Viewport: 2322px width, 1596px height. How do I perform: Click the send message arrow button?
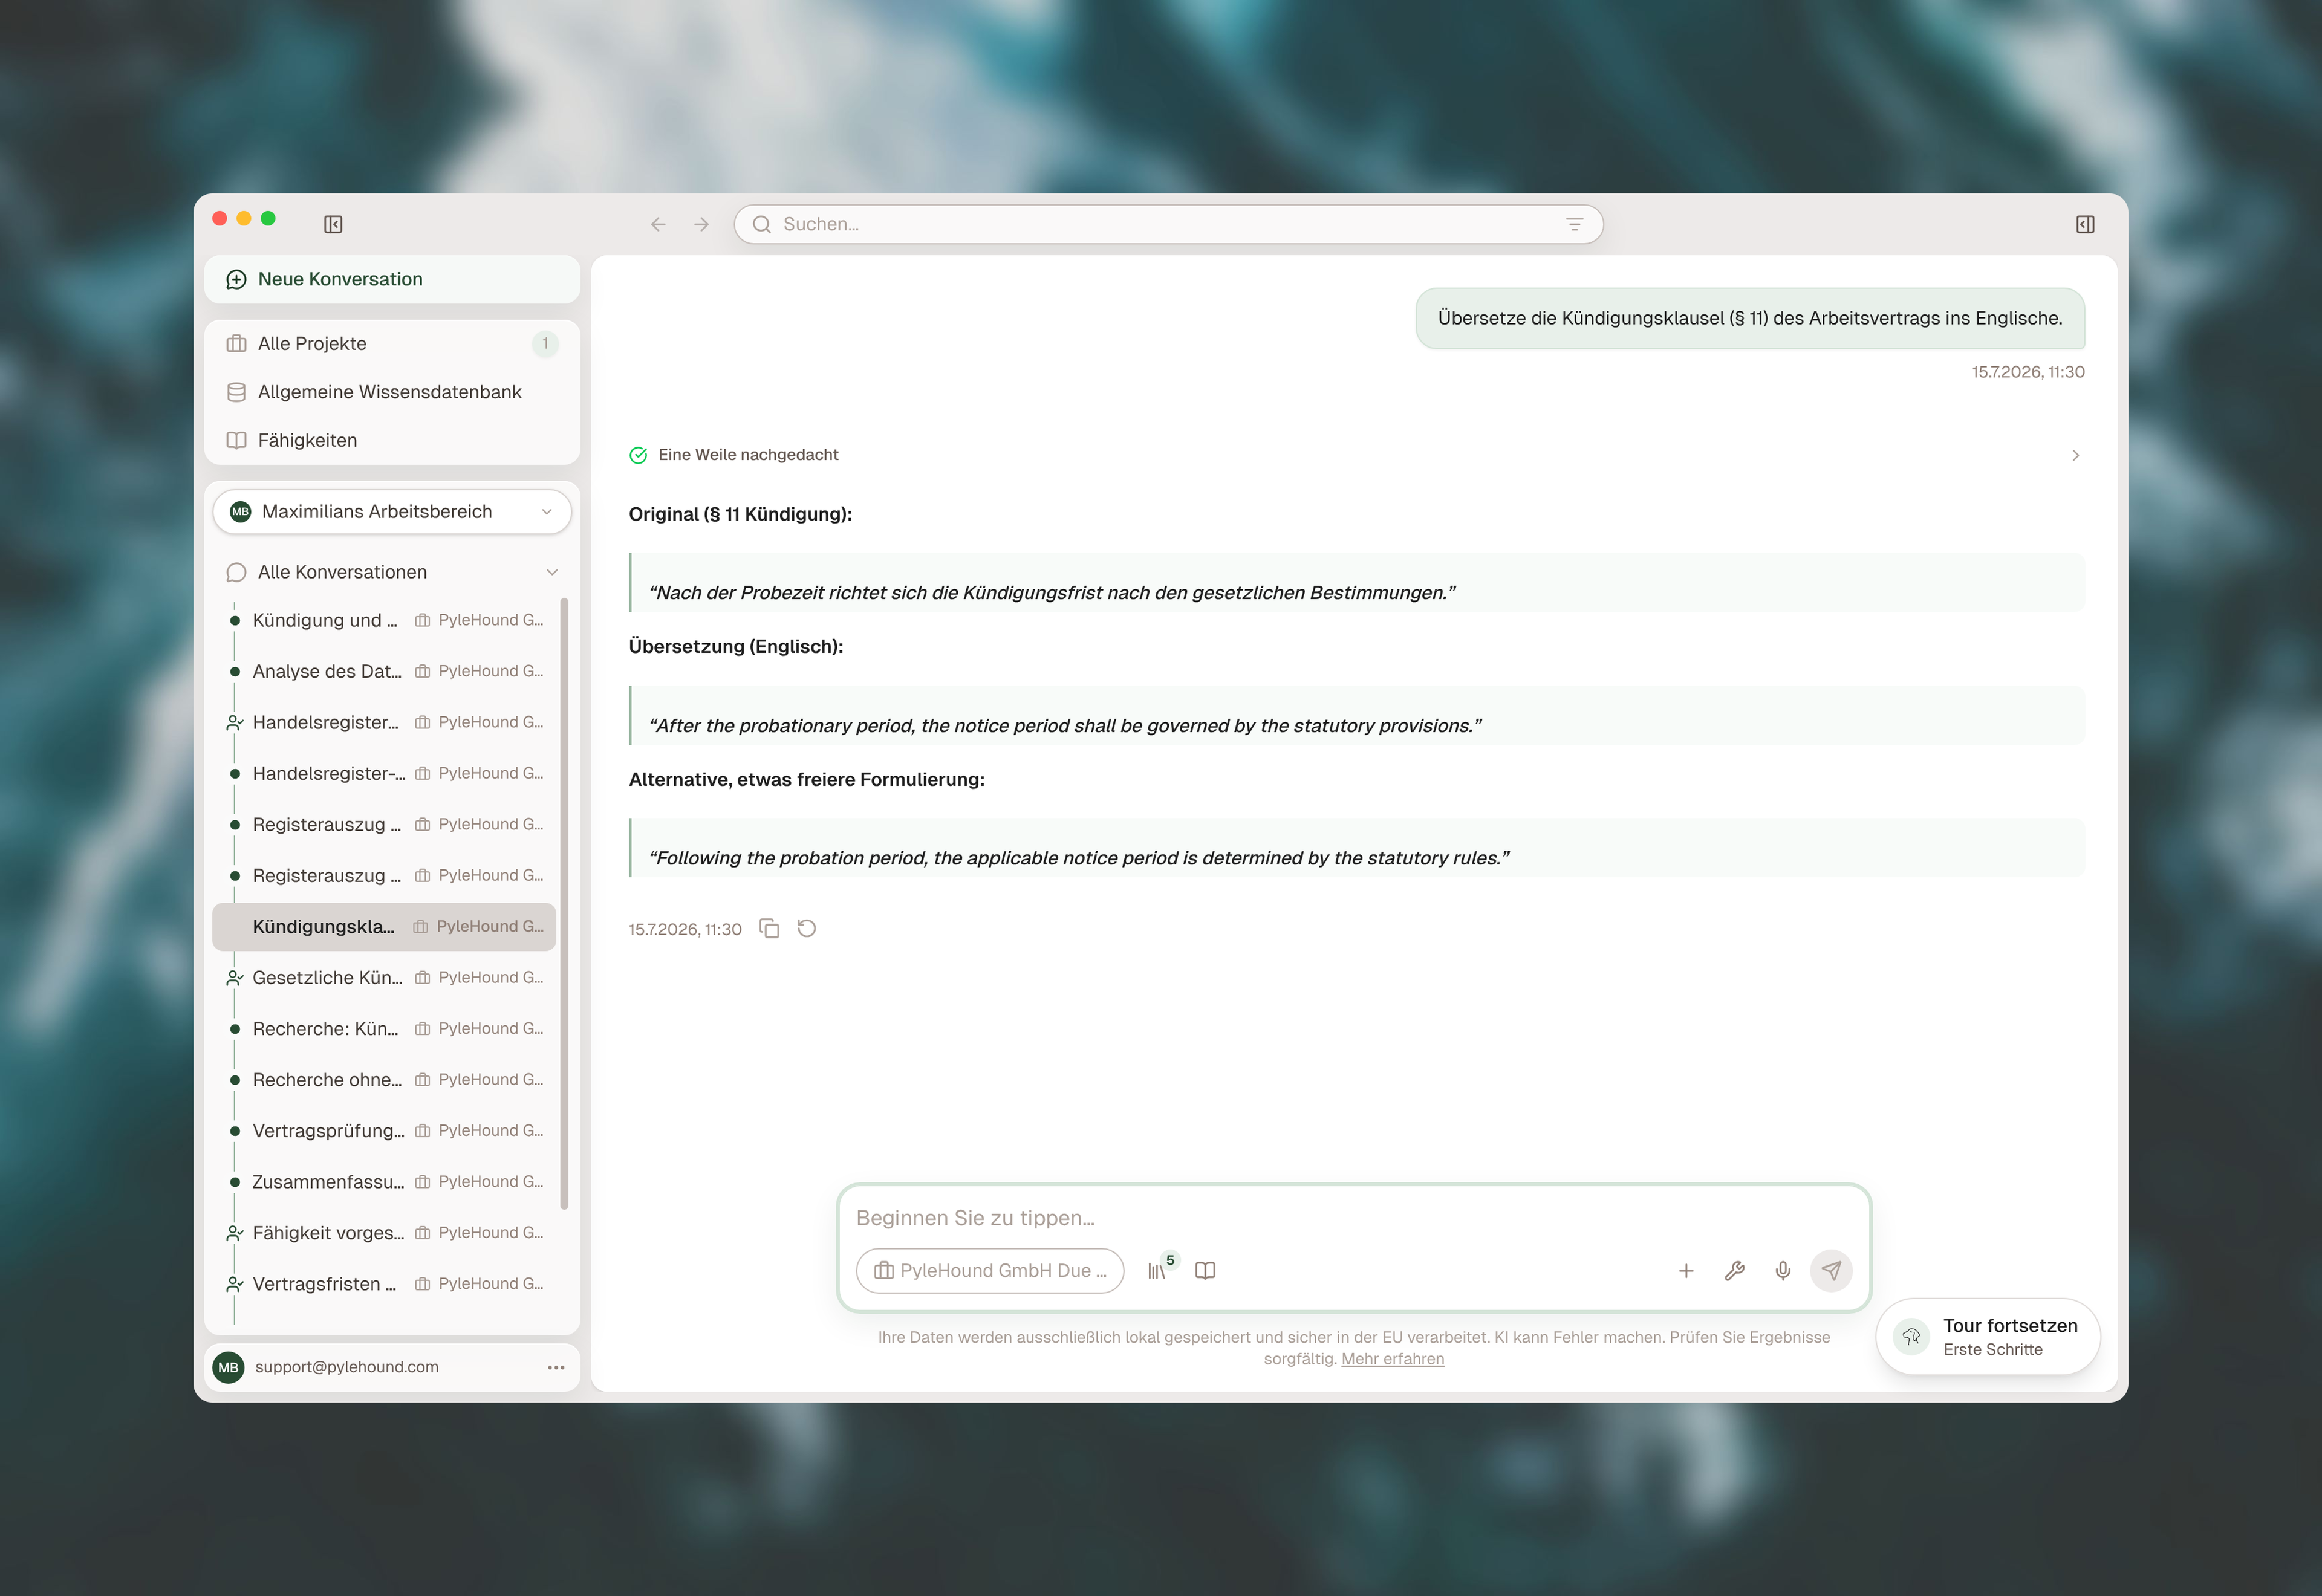[1831, 1271]
